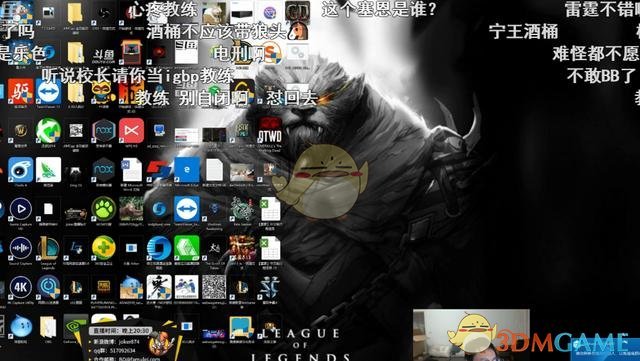
Task: Launch the dark hexagon Nox emulator icon
Action: [104, 169]
